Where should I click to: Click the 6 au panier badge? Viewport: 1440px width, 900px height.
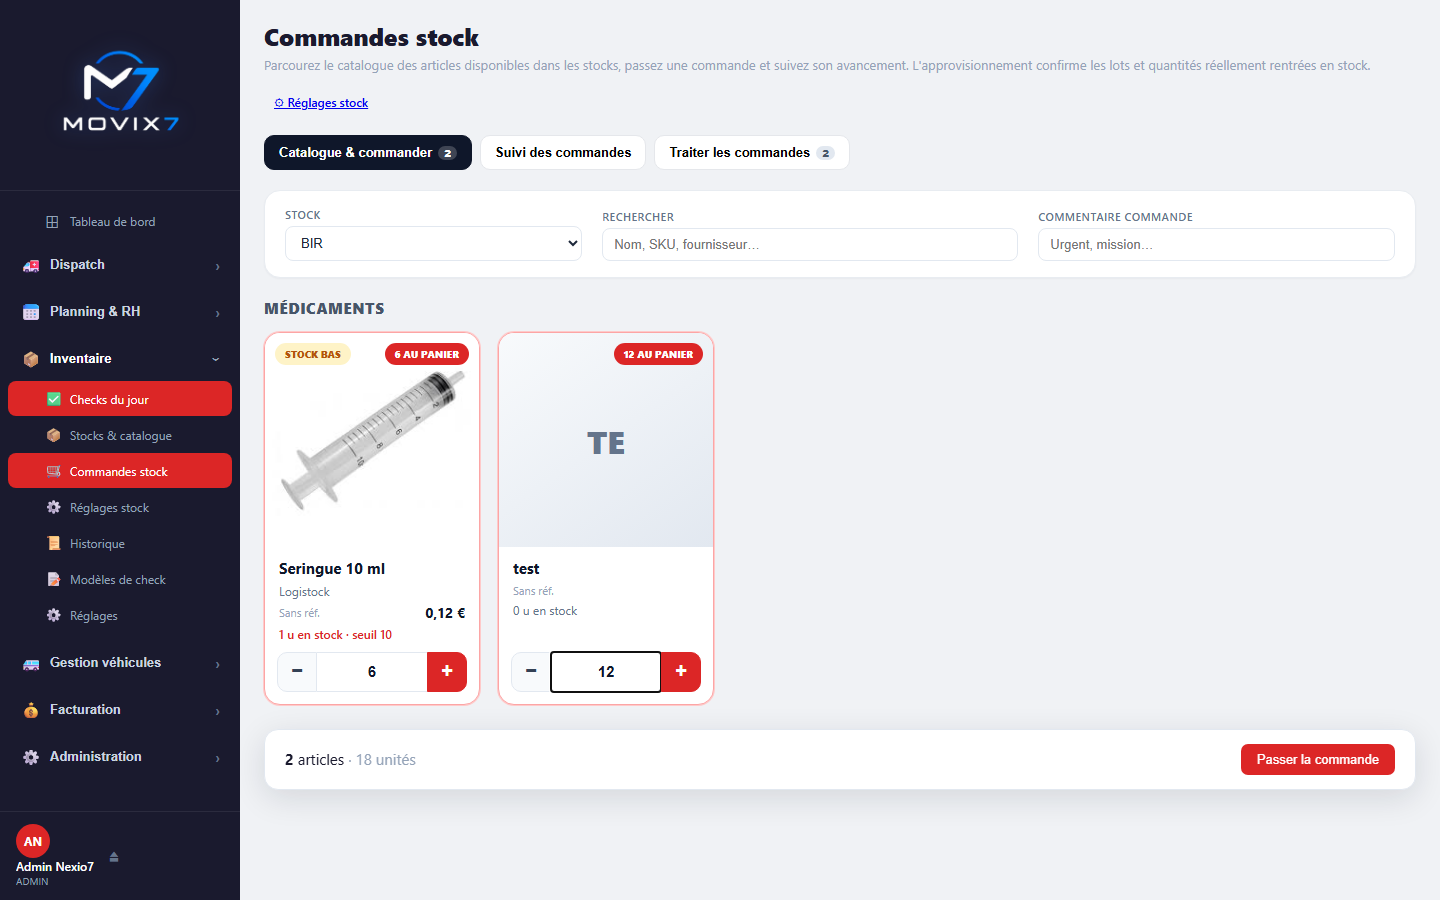pos(427,354)
